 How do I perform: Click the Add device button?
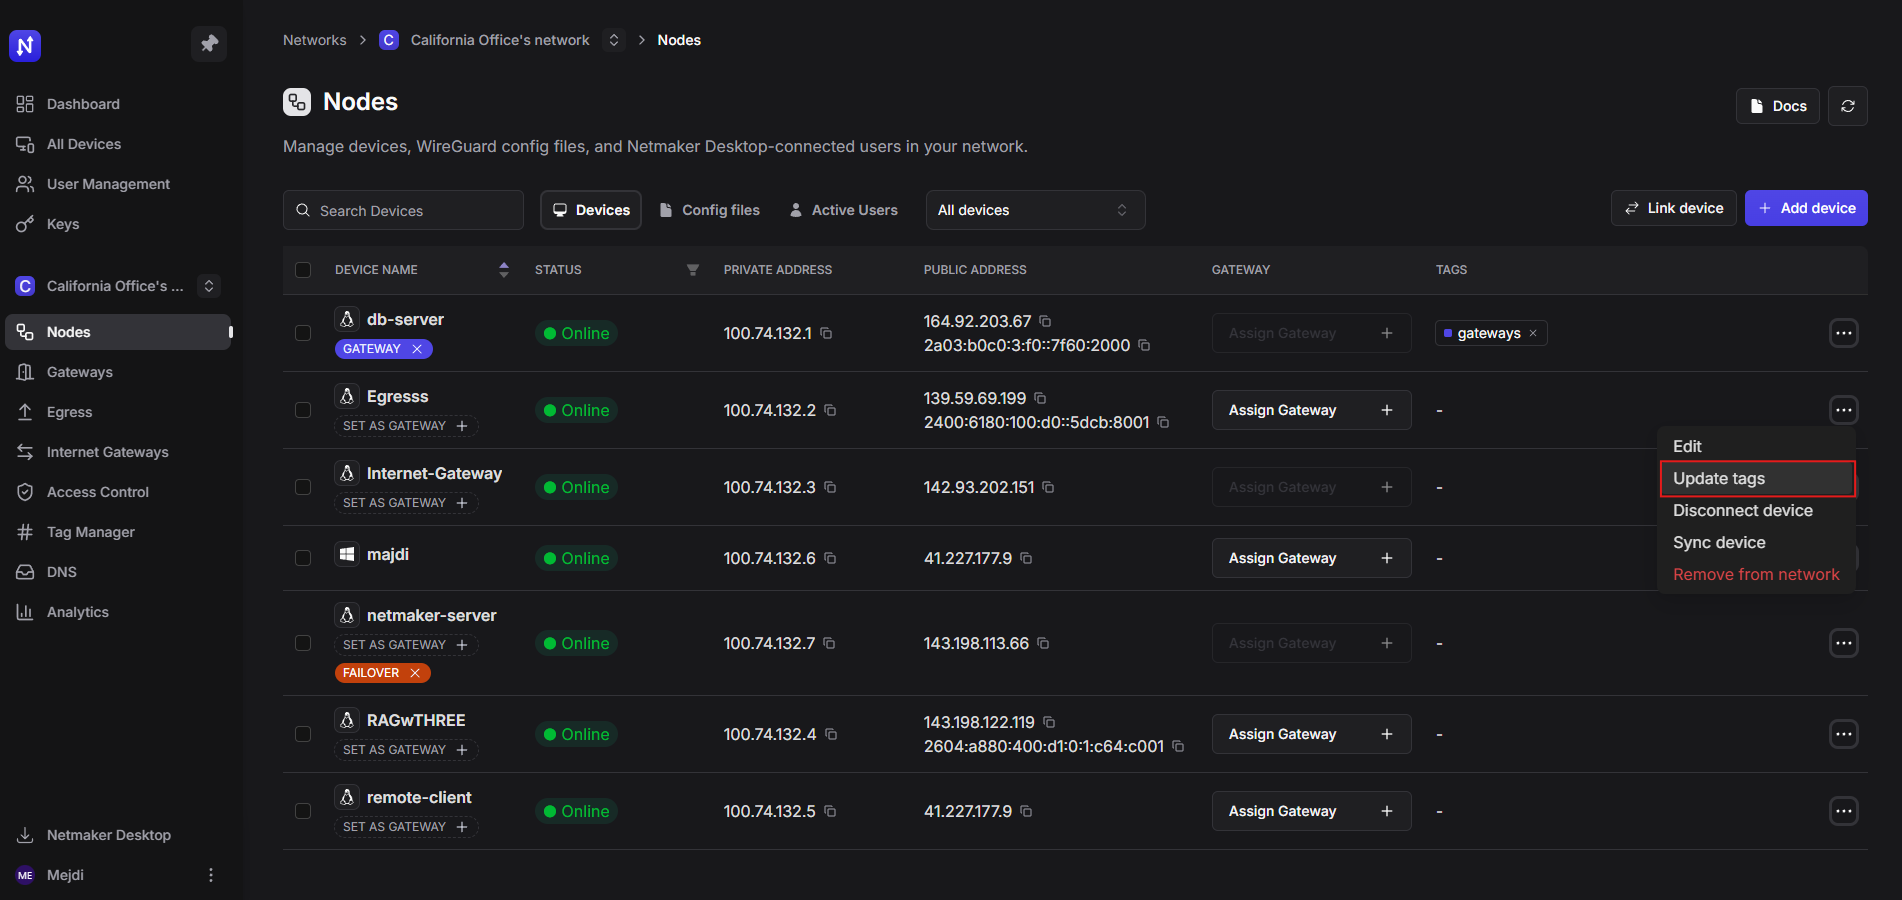(1805, 208)
